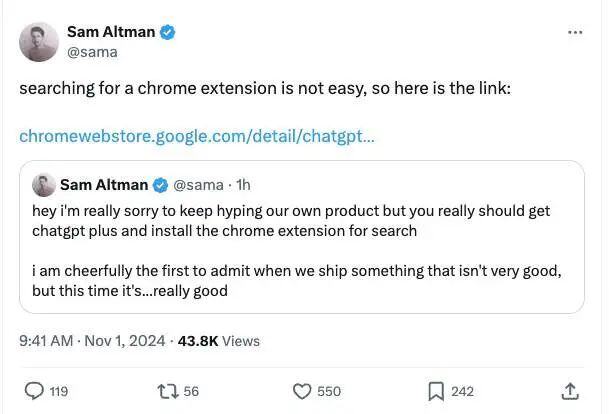Like the tweet with the heart icon
This screenshot has width=609, height=414.
302,391
